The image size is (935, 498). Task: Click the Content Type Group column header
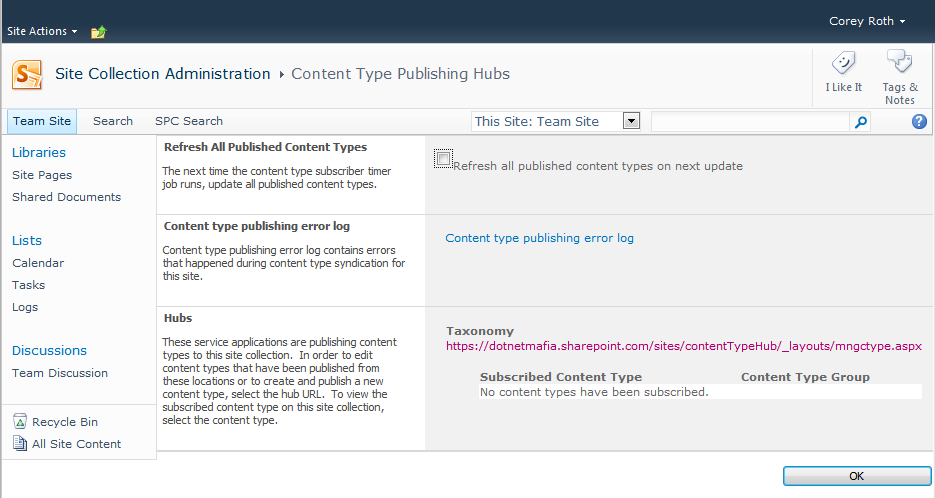805,377
